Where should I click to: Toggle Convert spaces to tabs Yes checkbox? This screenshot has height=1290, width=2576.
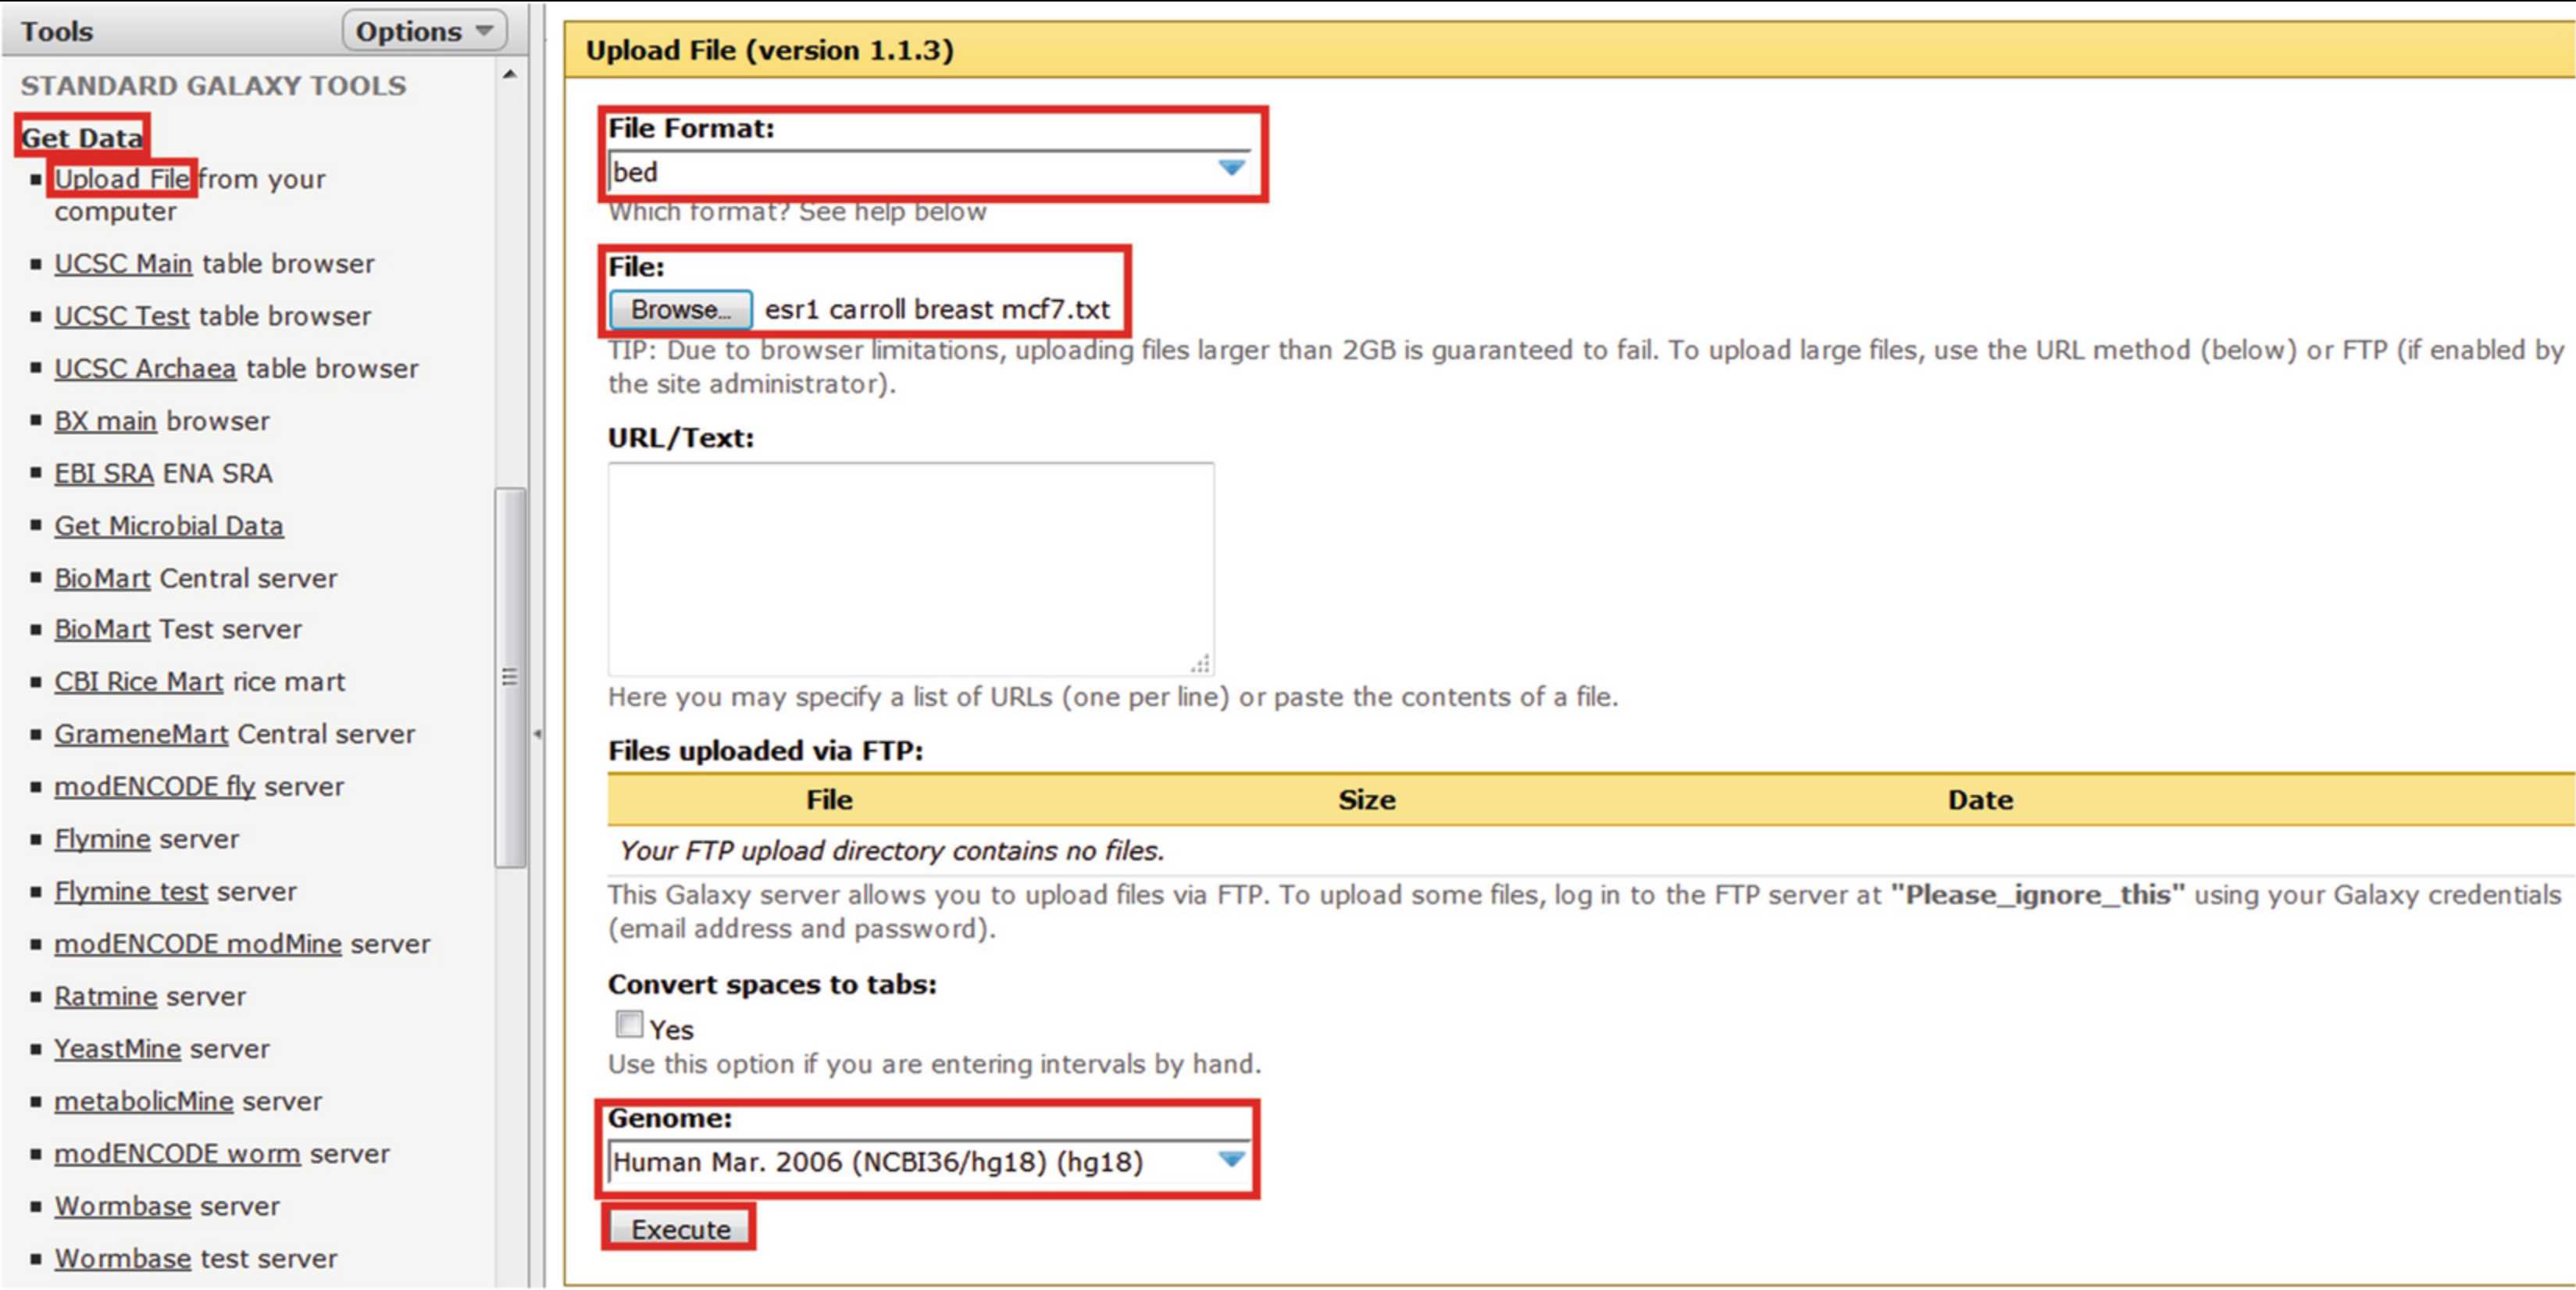click(629, 1025)
